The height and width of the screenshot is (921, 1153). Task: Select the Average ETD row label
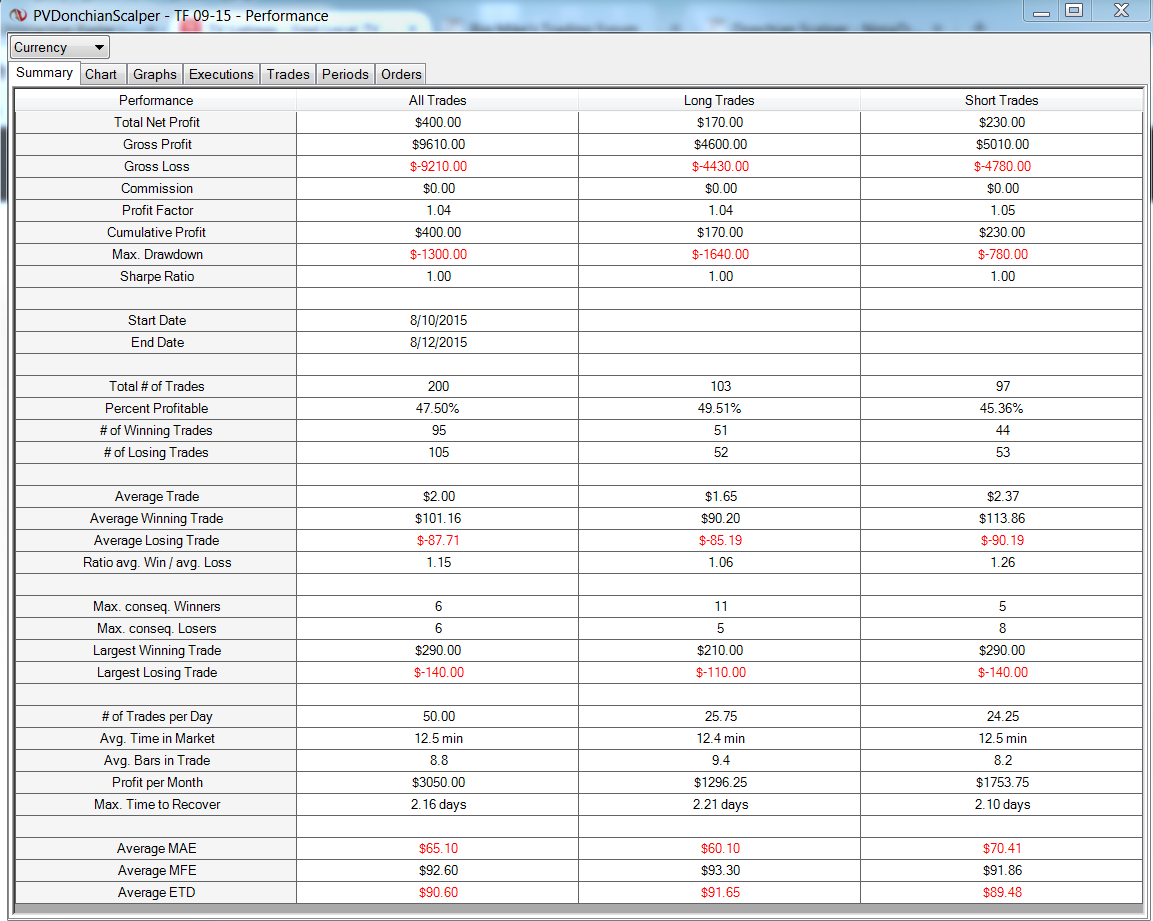pyautogui.click(x=157, y=892)
